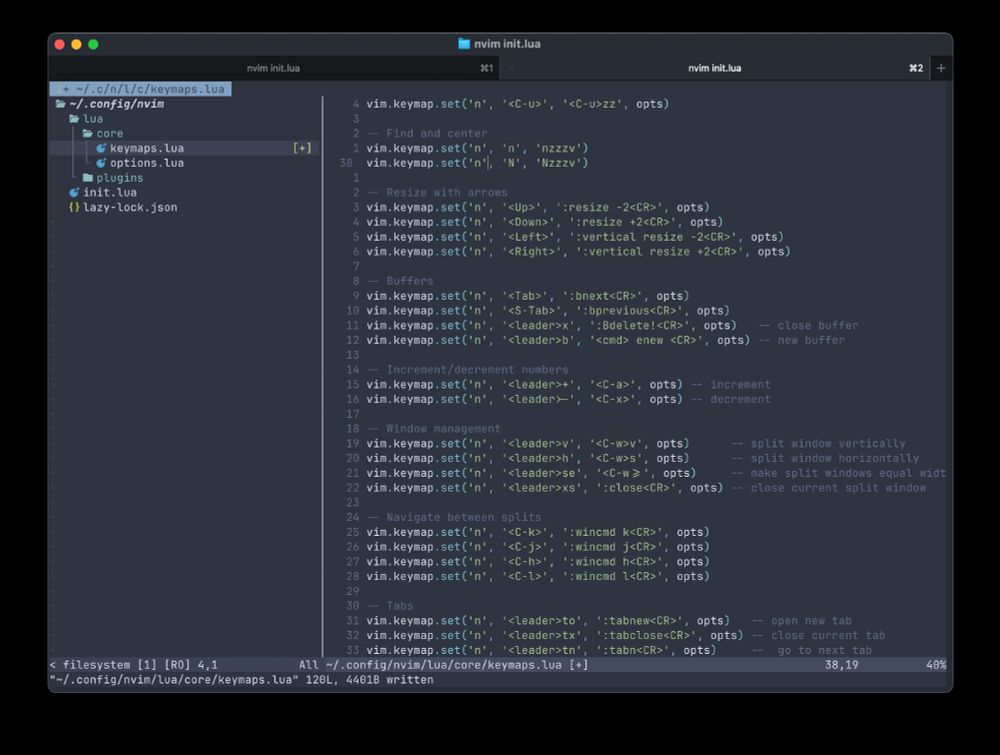Open init.lua in file tree
The width and height of the screenshot is (1000, 755).
pos(110,193)
